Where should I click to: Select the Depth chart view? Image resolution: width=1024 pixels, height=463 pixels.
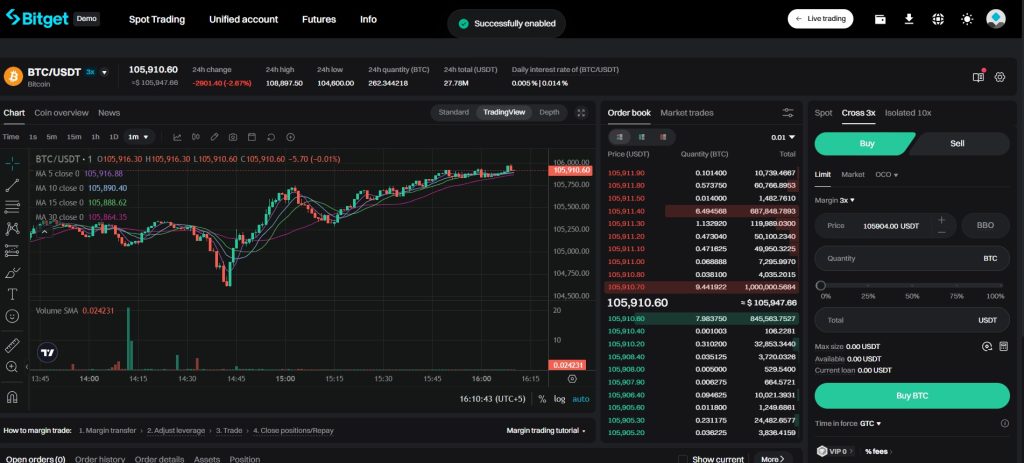pyautogui.click(x=549, y=112)
